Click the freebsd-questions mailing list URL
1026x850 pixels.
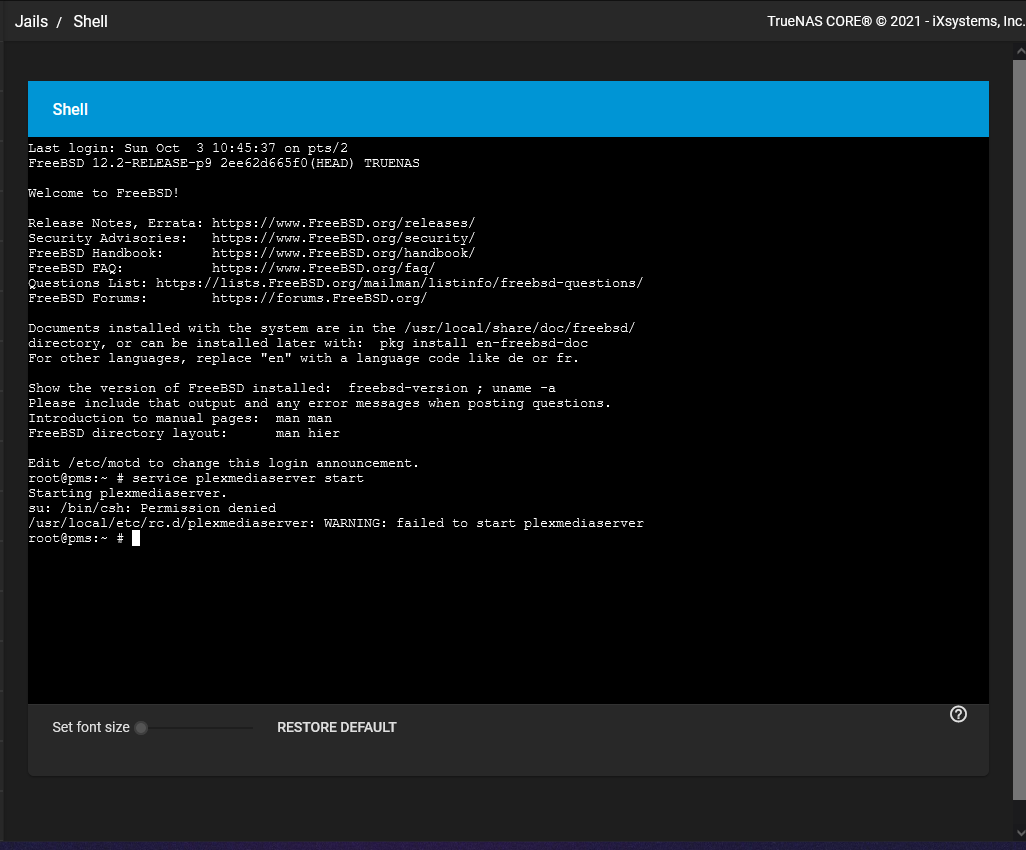pos(400,283)
